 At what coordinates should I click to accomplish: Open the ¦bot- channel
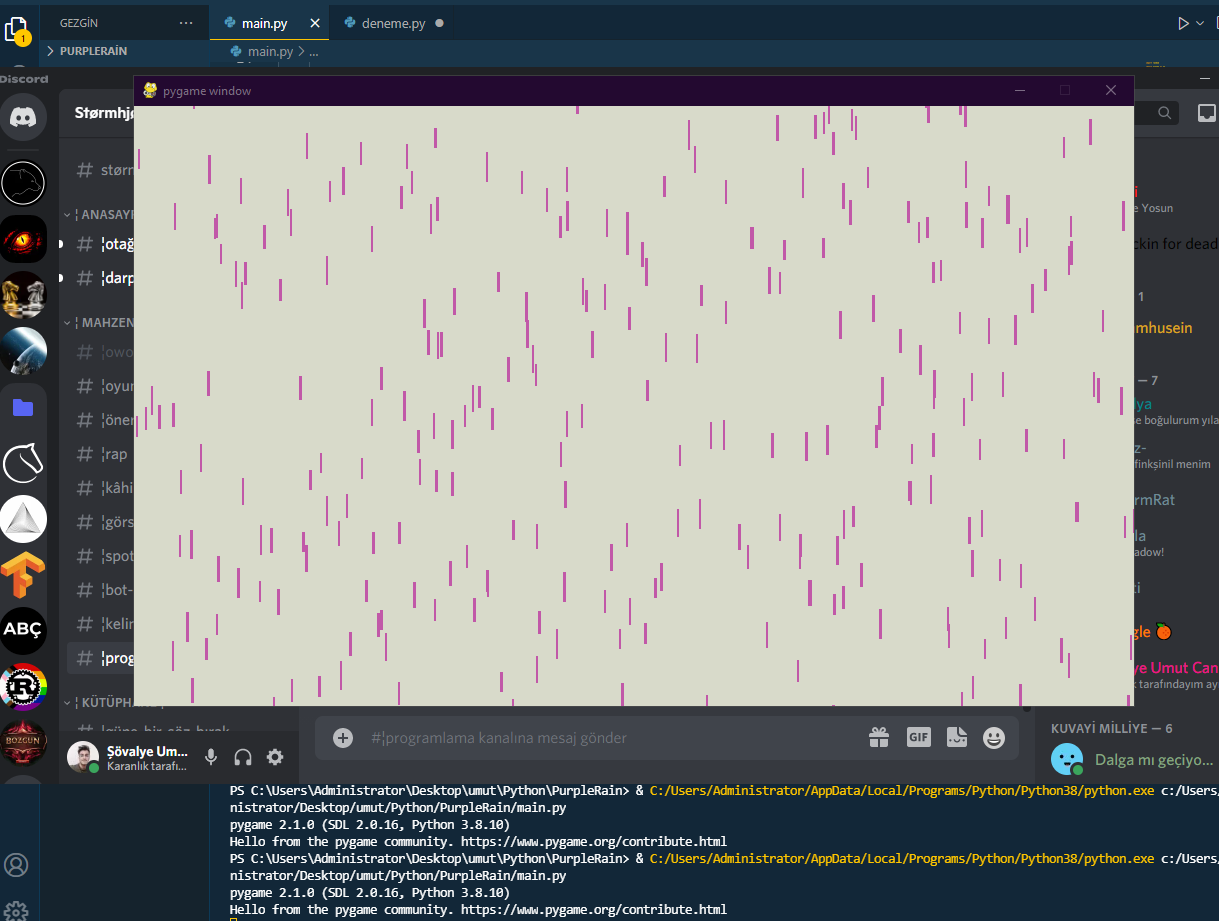(x=101, y=590)
